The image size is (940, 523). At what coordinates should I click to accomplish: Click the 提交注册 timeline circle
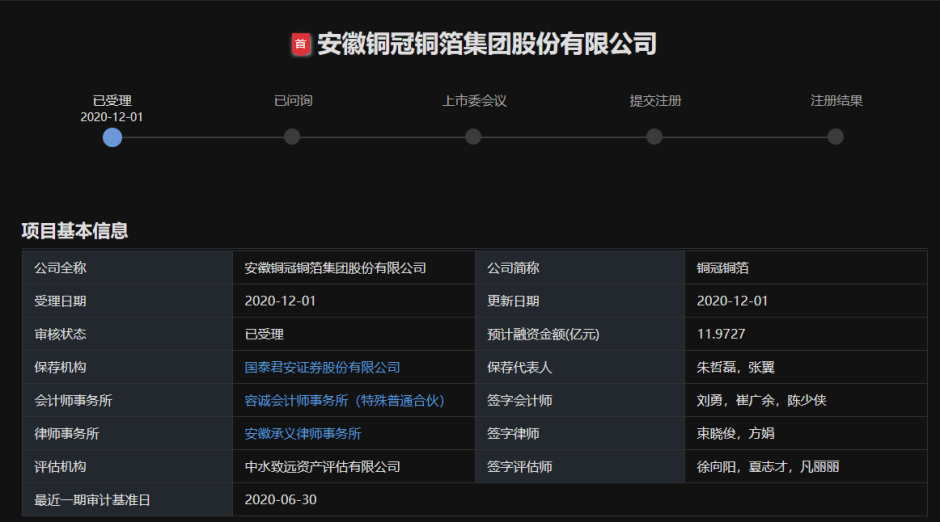coord(654,137)
